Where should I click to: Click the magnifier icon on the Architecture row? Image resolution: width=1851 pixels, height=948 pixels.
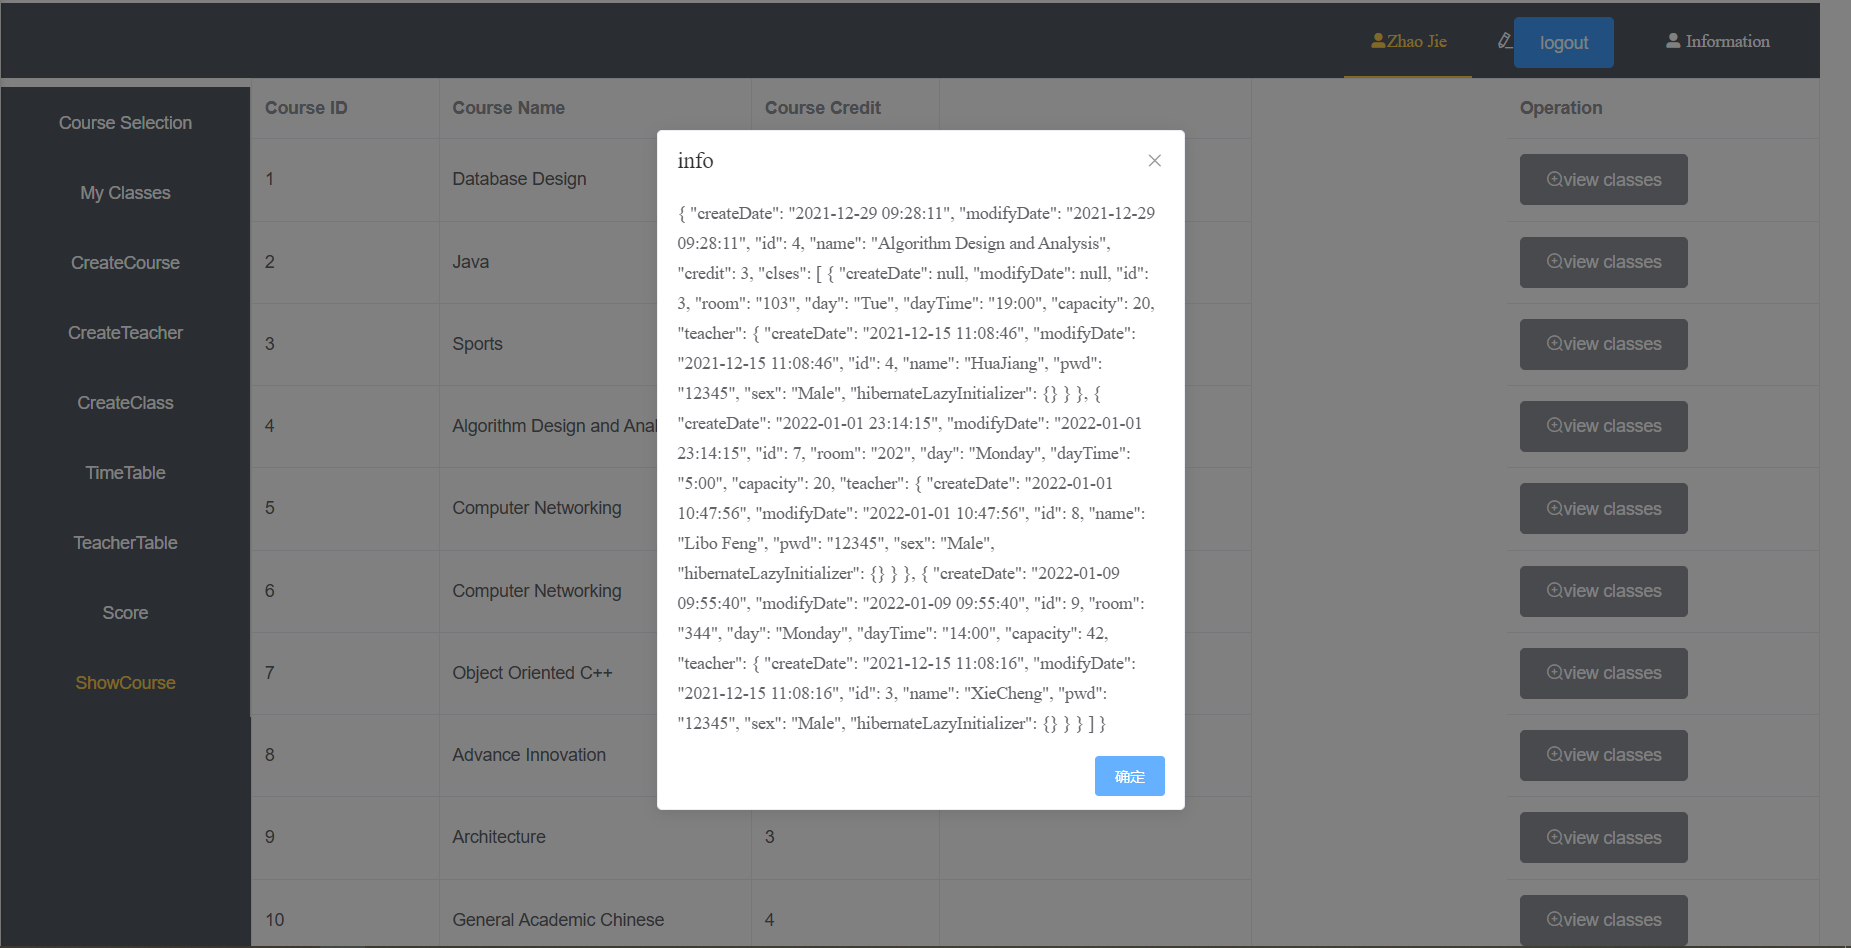point(1553,837)
